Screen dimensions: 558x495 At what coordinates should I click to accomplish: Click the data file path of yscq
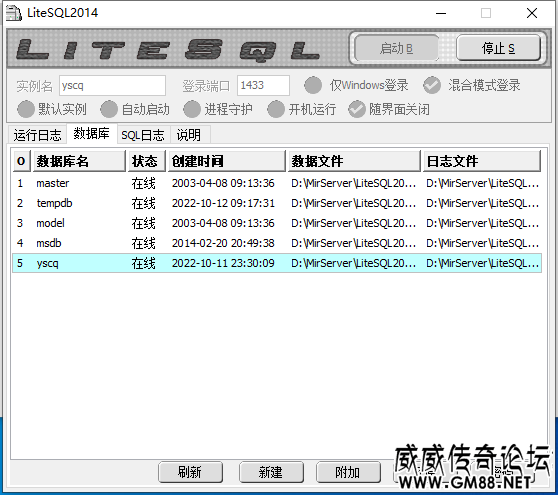point(353,263)
